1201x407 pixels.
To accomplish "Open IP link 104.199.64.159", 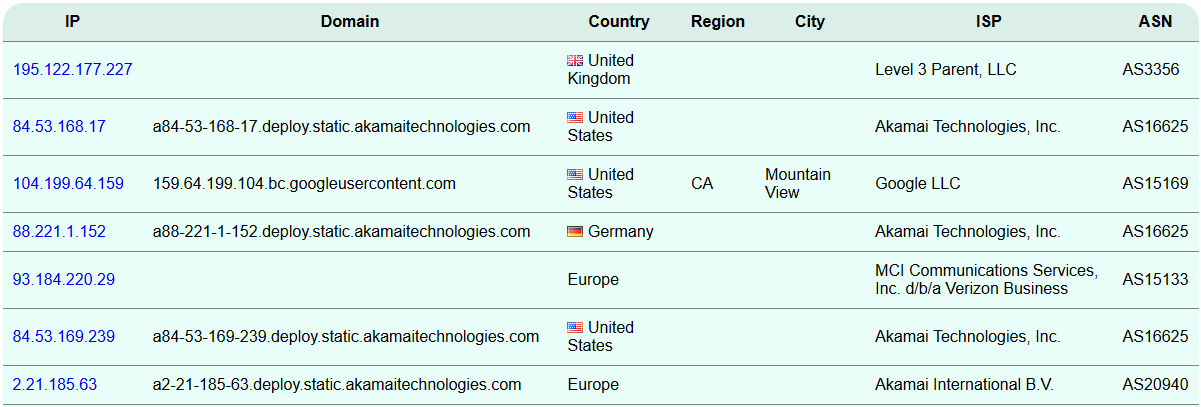I will [x=68, y=184].
